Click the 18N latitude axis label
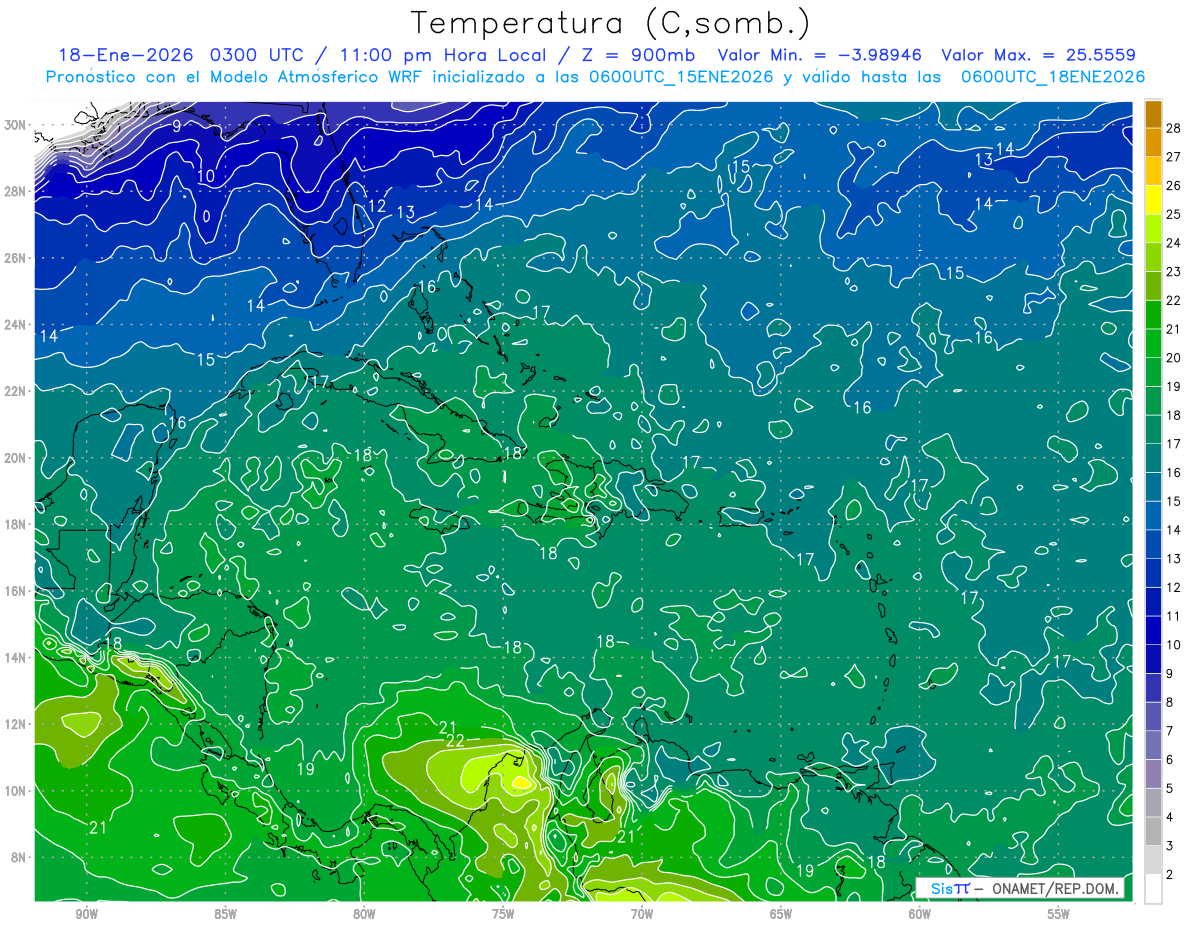Viewport: 1200px width, 927px height. (x=17, y=524)
